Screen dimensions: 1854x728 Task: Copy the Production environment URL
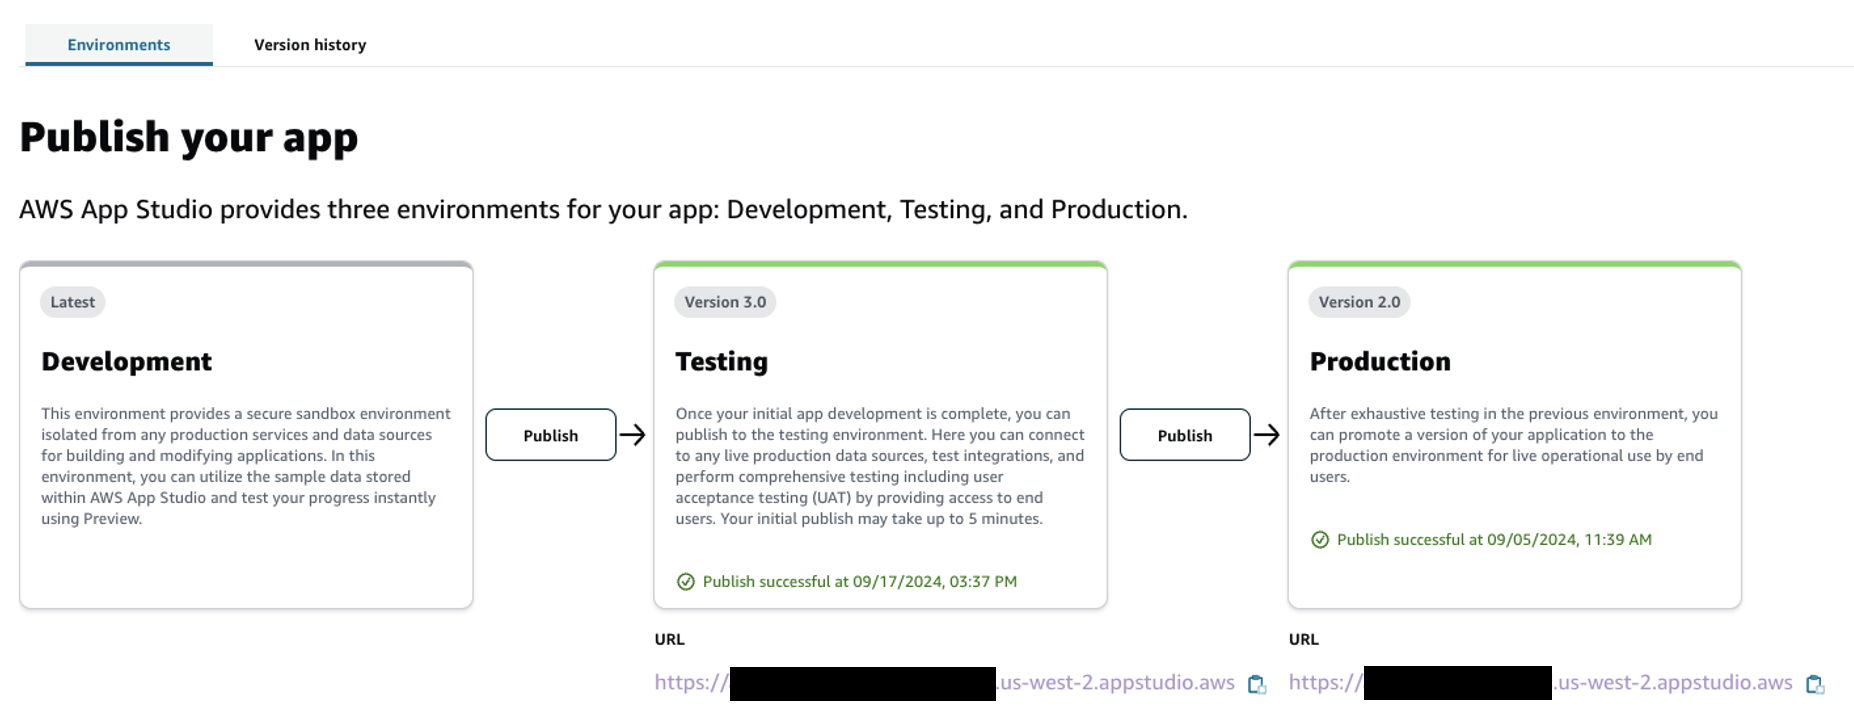[x=1815, y=684]
